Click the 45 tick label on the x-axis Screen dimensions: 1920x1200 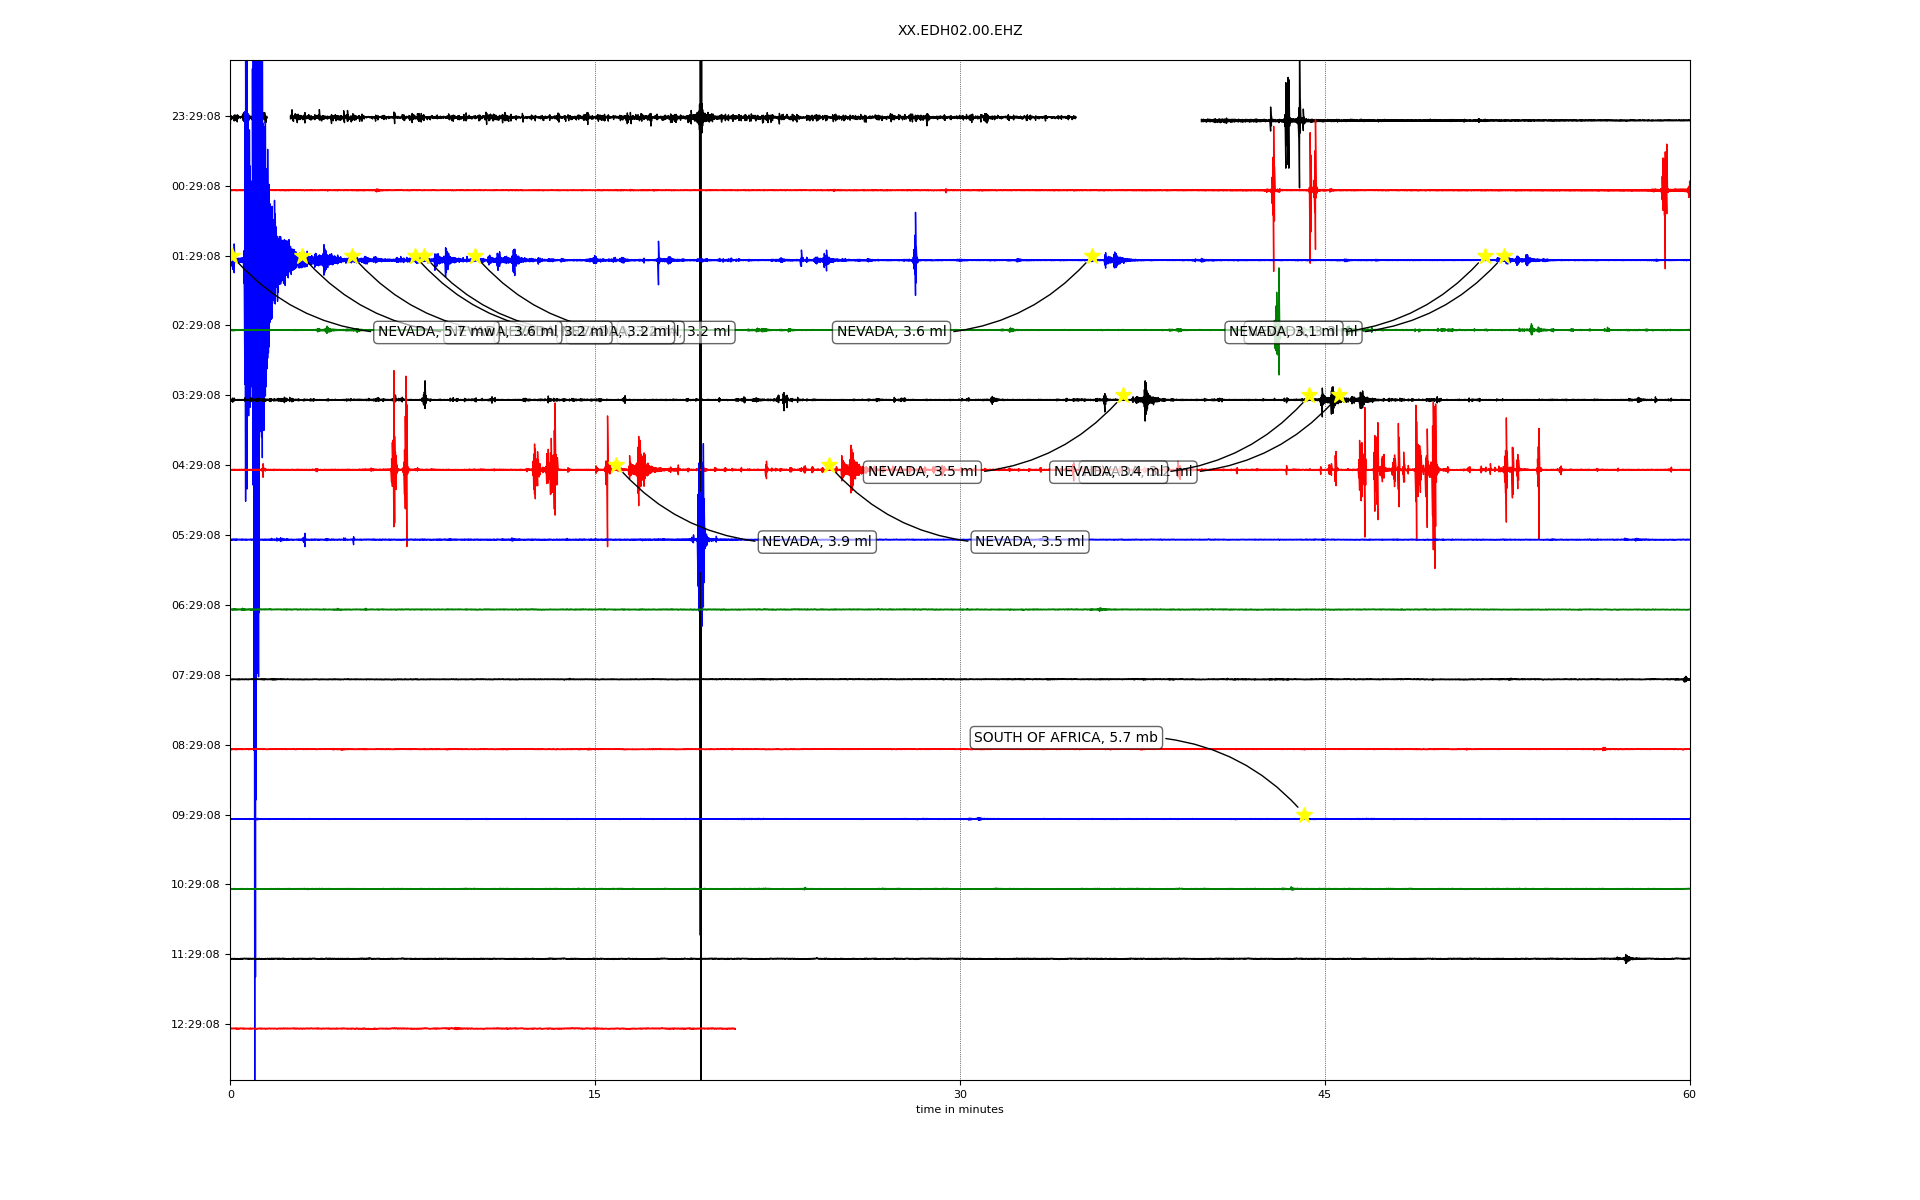click(x=1325, y=1094)
